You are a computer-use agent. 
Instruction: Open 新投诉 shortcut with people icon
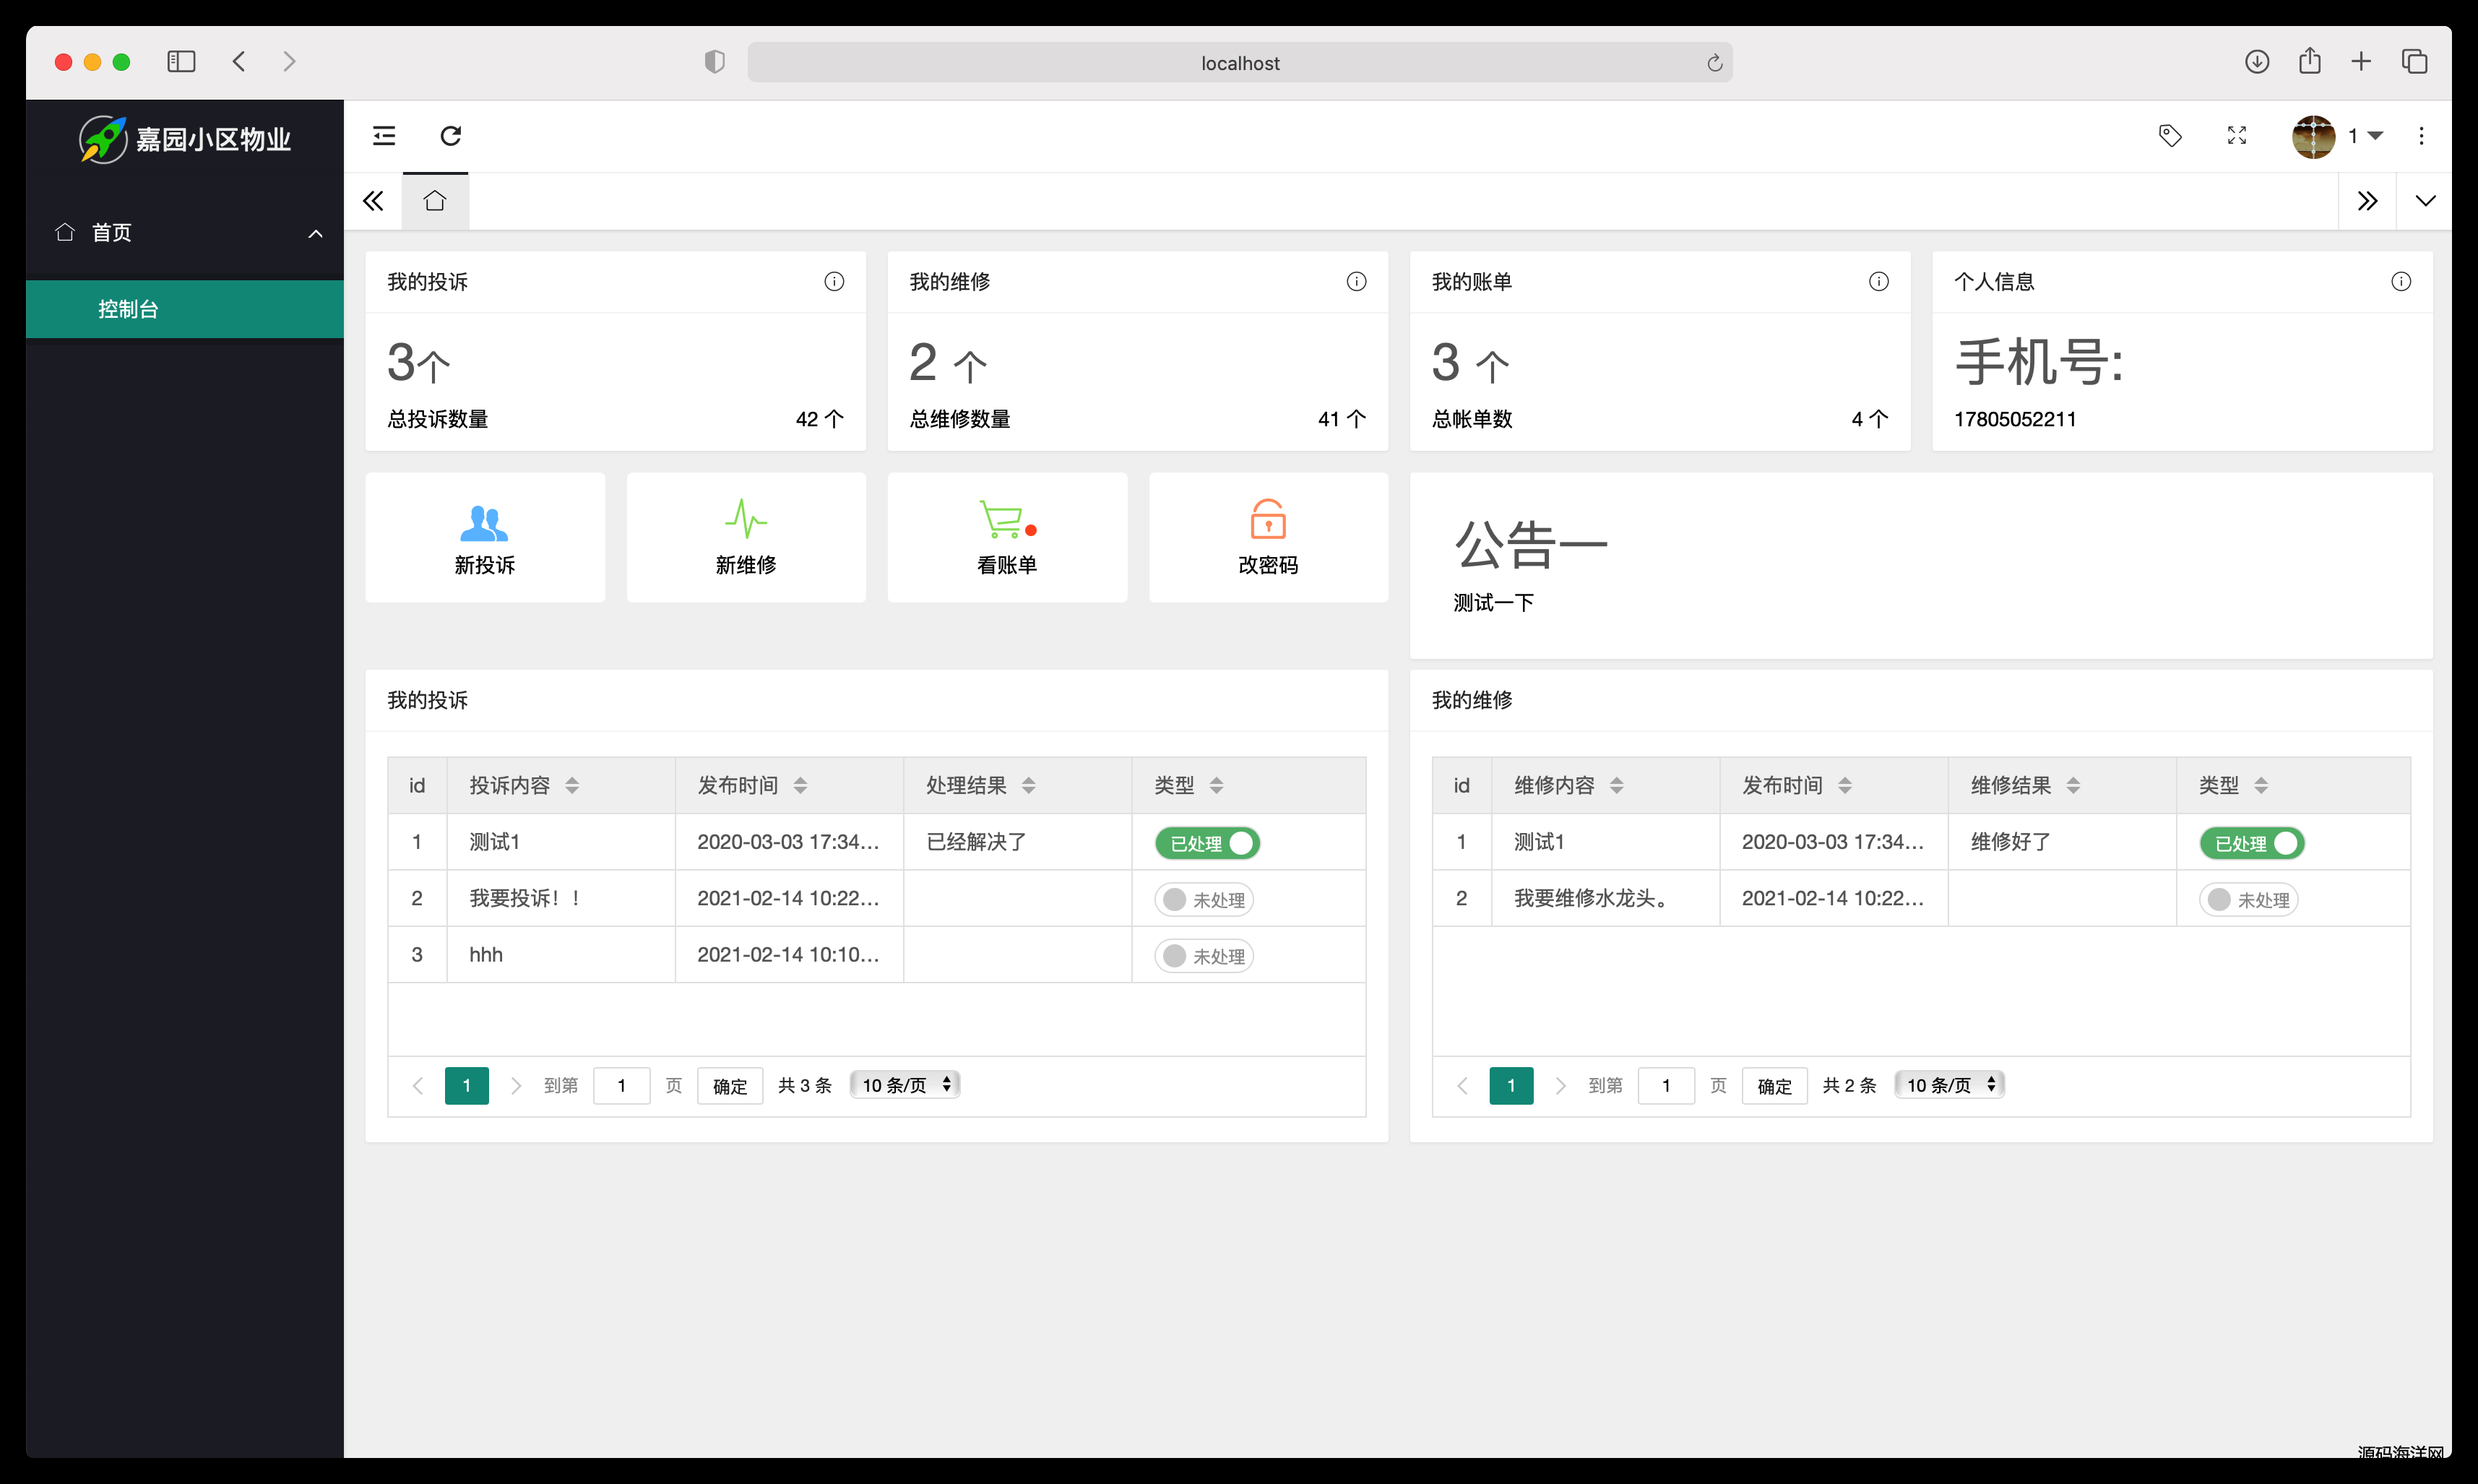pos(485,538)
